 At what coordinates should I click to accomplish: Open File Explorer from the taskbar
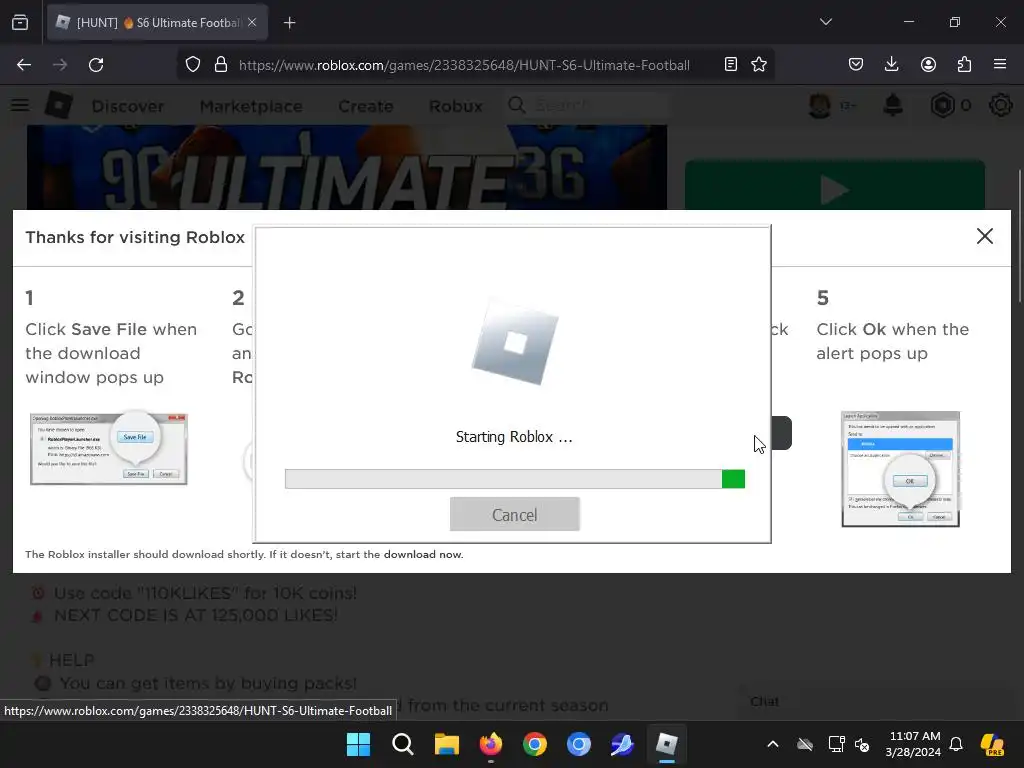point(447,744)
